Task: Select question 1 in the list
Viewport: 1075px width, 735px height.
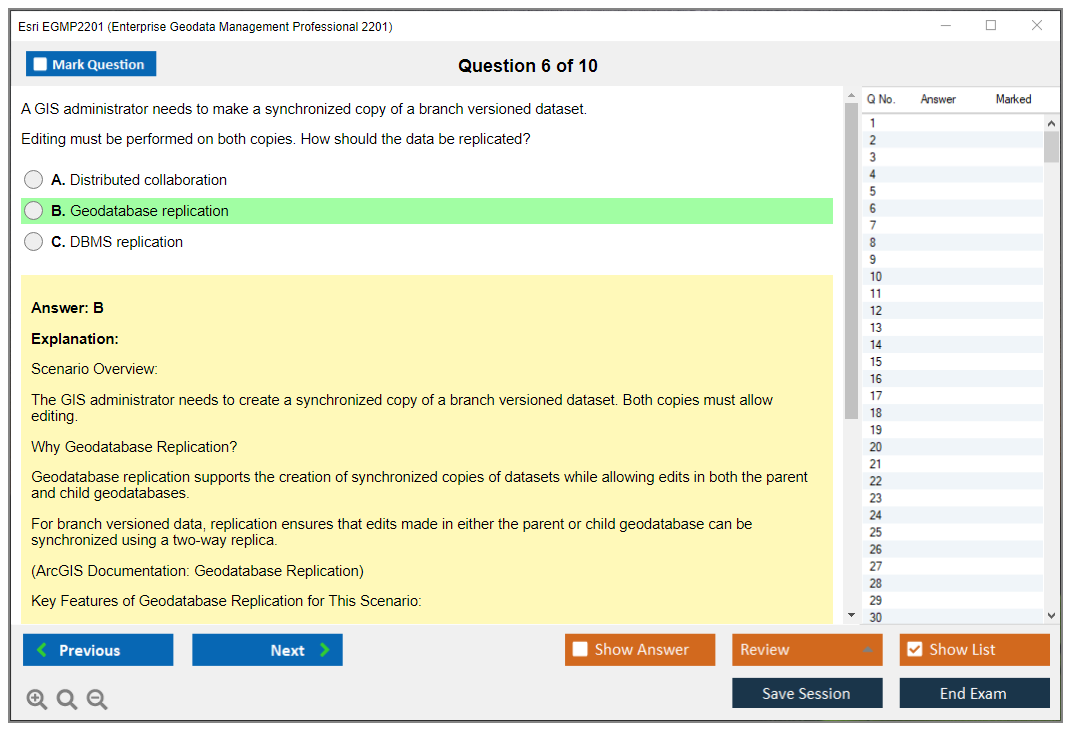Action: (x=953, y=123)
